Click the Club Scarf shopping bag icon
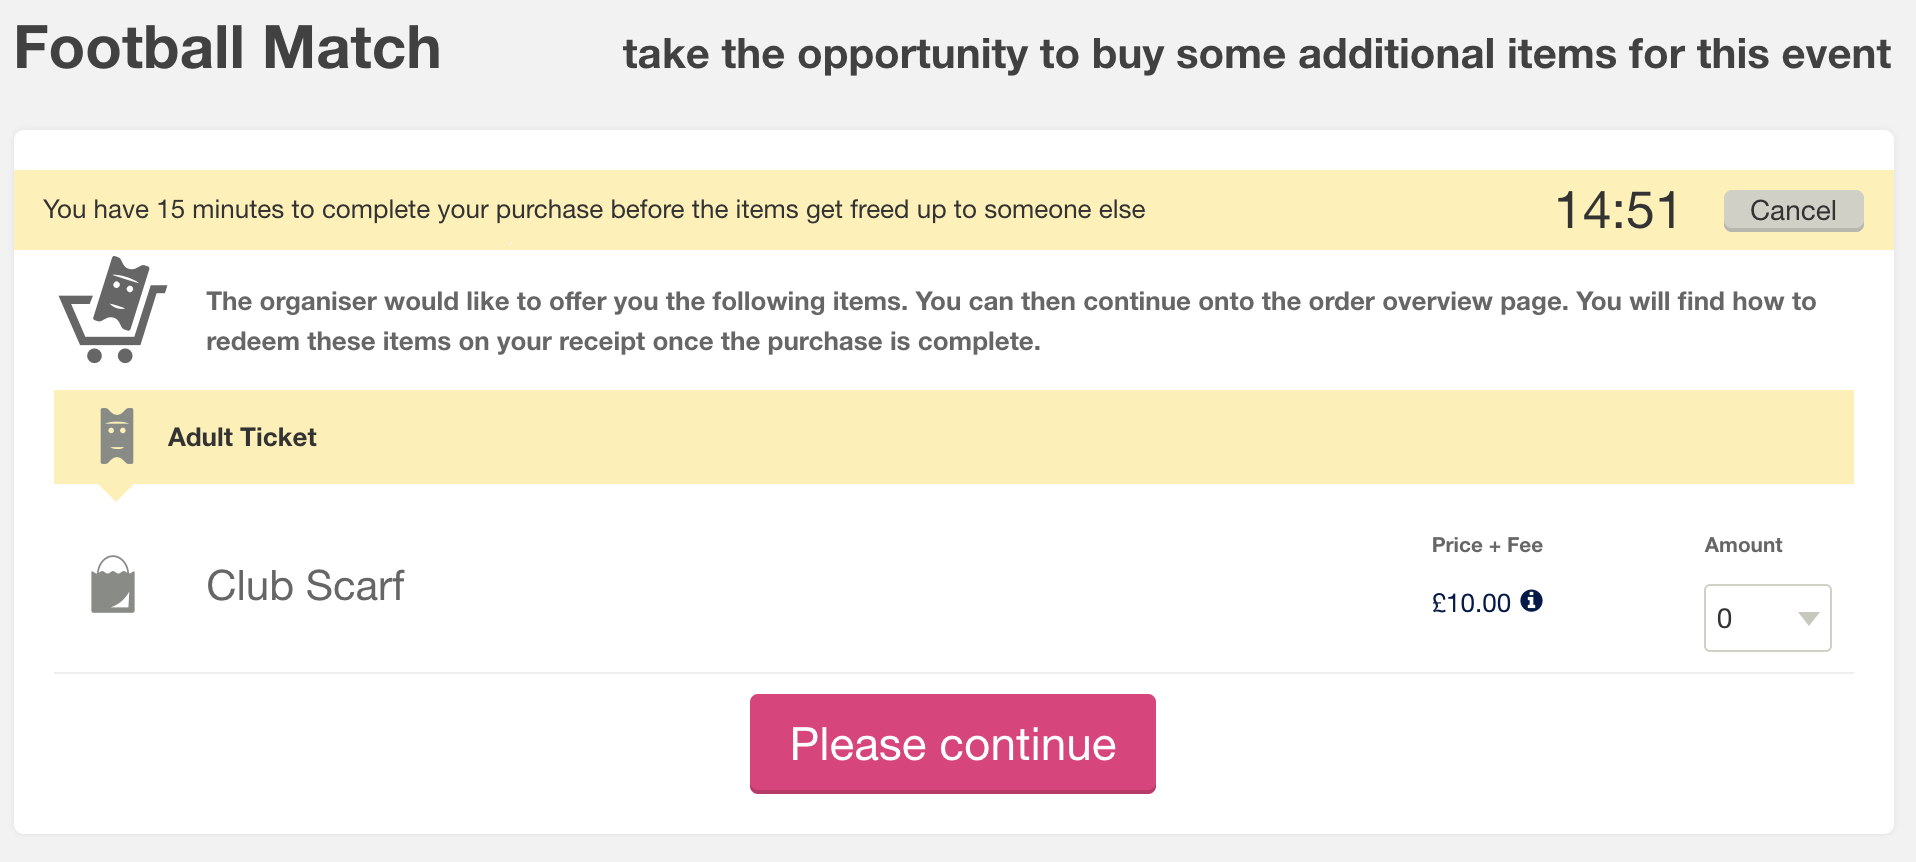This screenshot has height=862, width=1916. coord(113,585)
